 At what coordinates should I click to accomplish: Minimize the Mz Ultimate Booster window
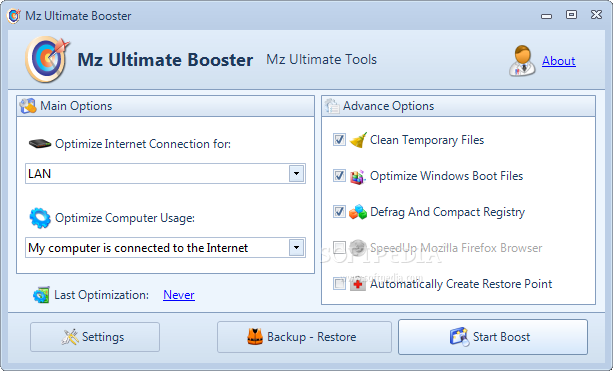[x=547, y=16]
